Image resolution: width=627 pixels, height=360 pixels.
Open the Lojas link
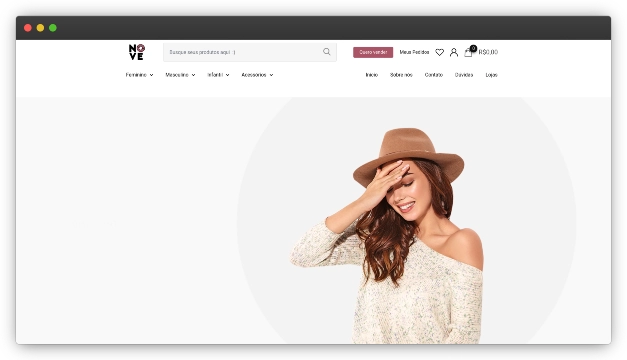coord(491,75)
